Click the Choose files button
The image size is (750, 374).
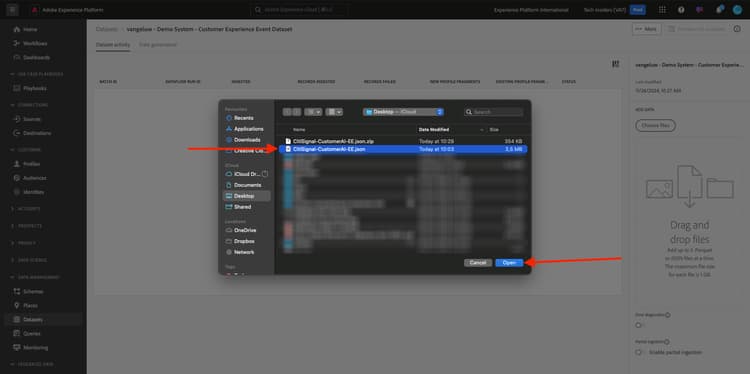click(x=655, y=125)
